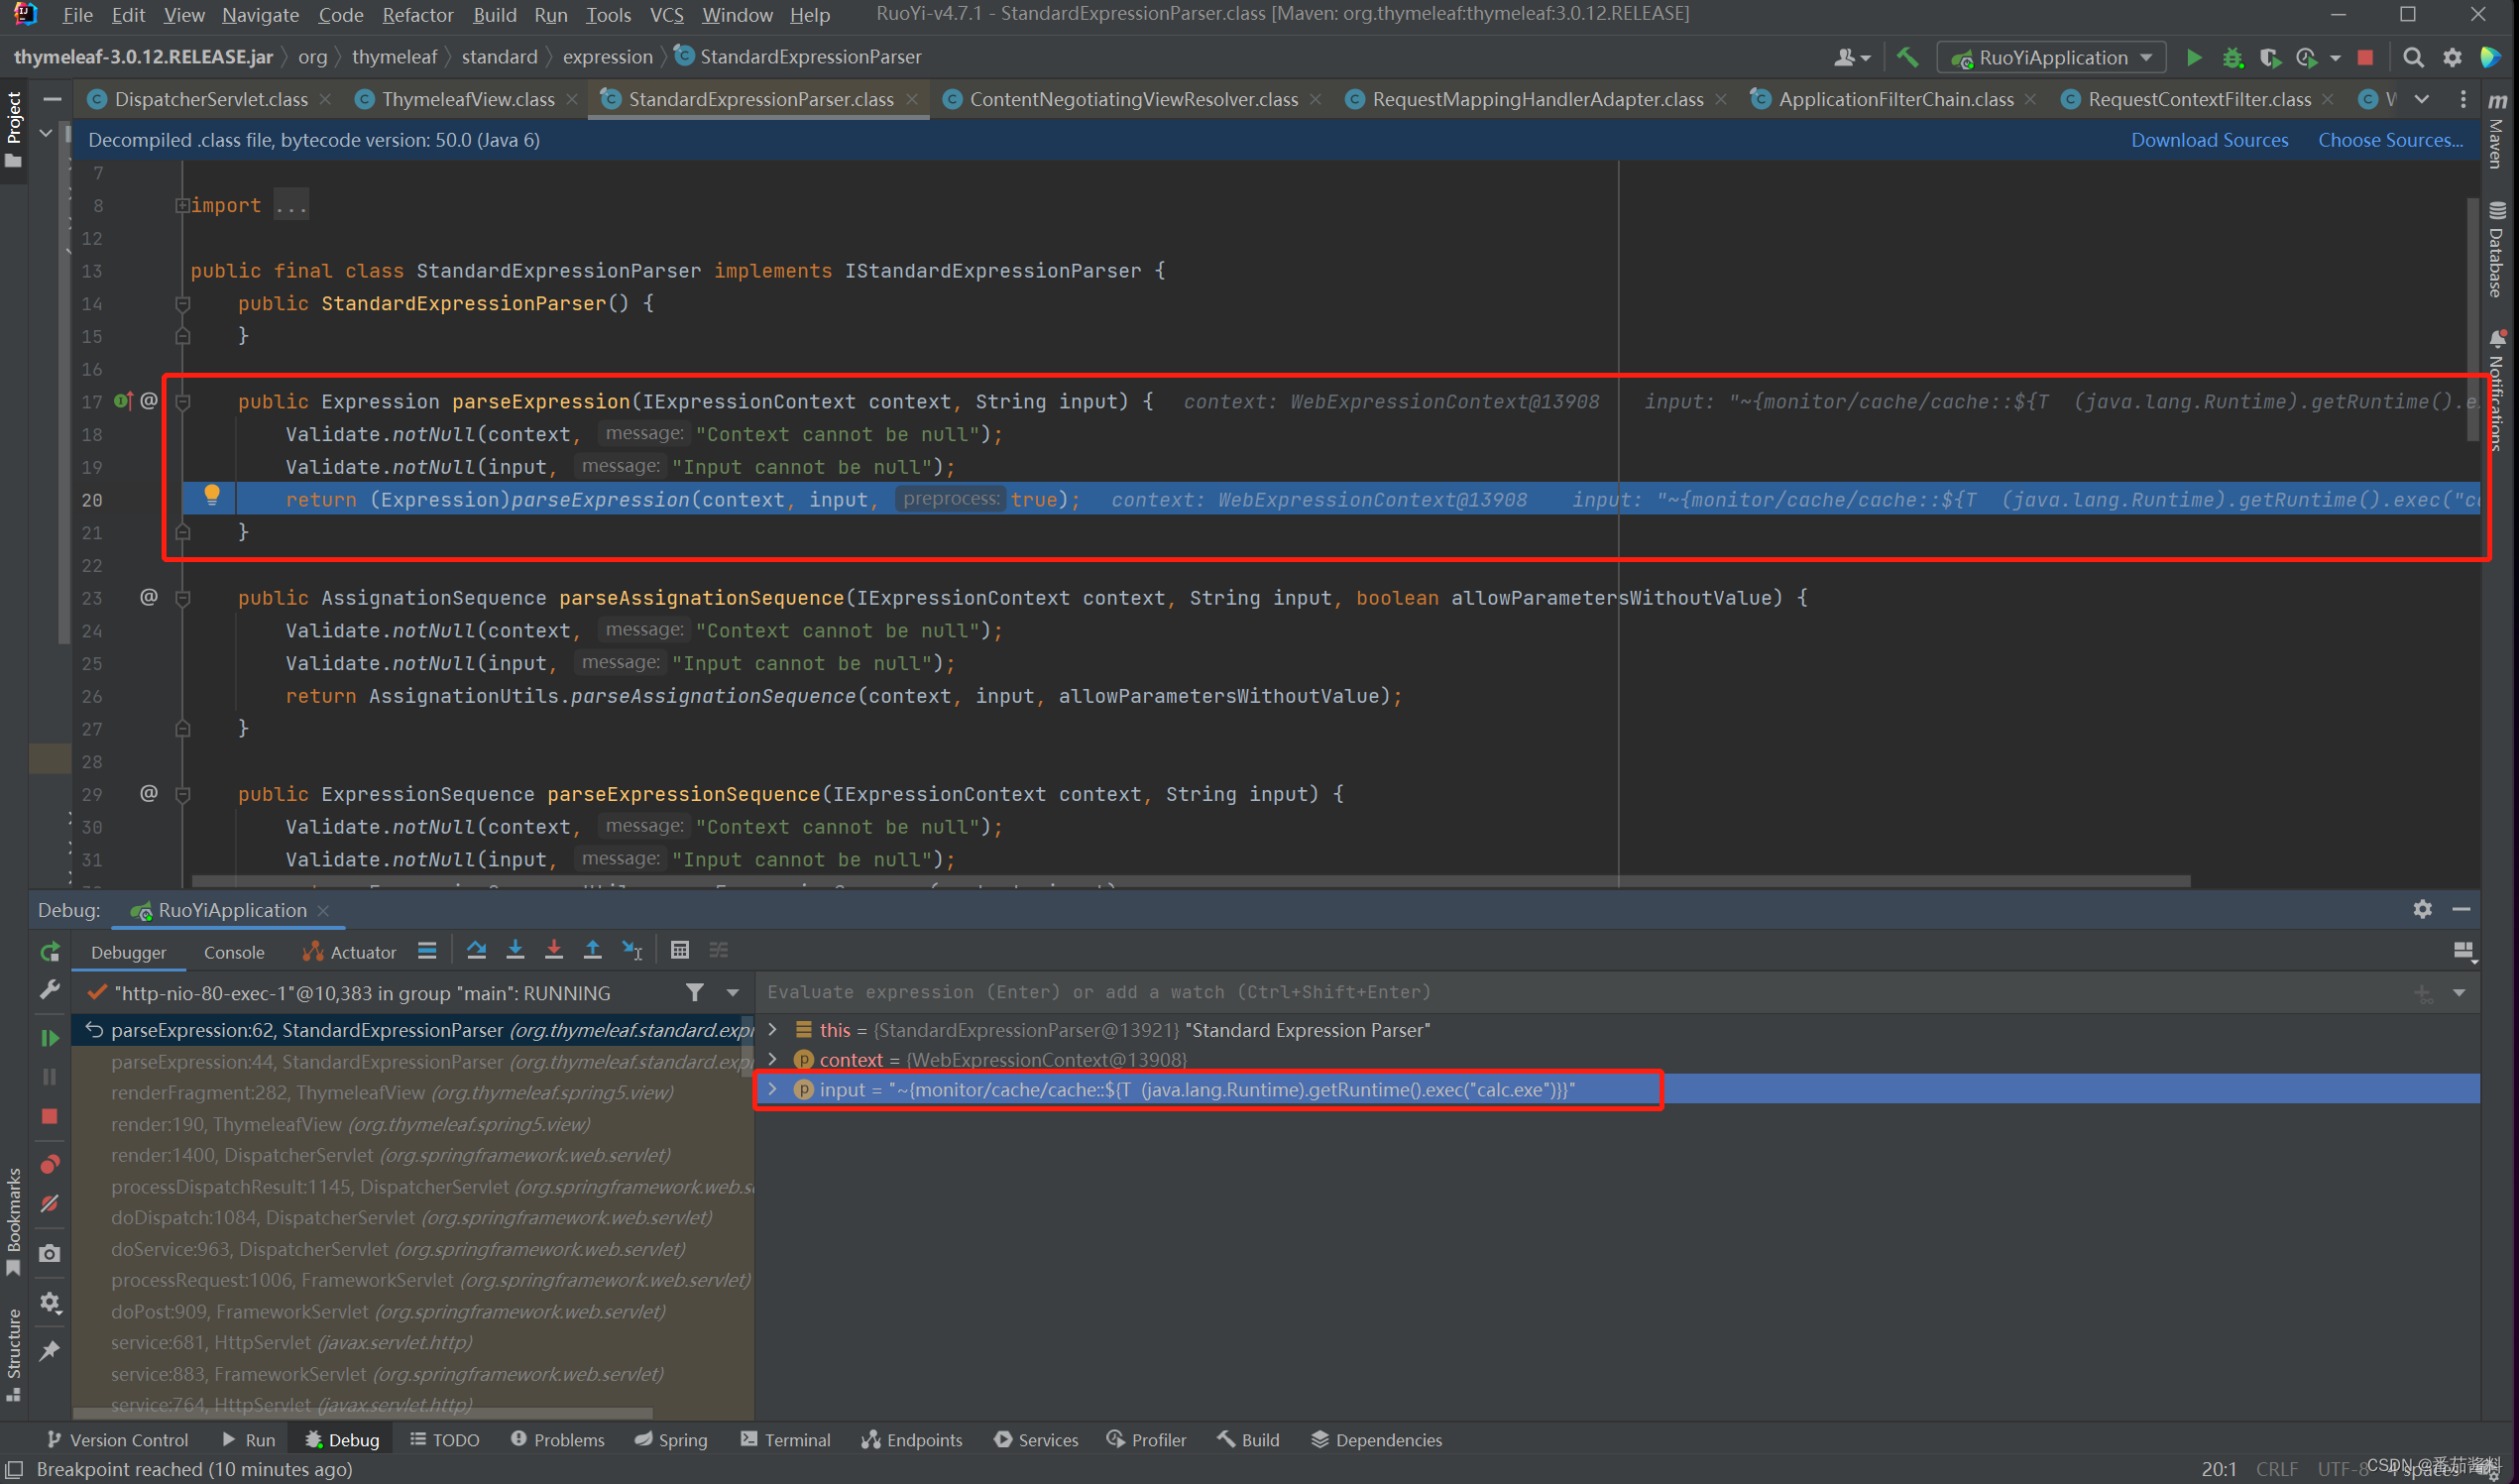2519x1484 pixels.
Task: Show hidden editor tabs dropdown
Action: [x=2421, y=99]
